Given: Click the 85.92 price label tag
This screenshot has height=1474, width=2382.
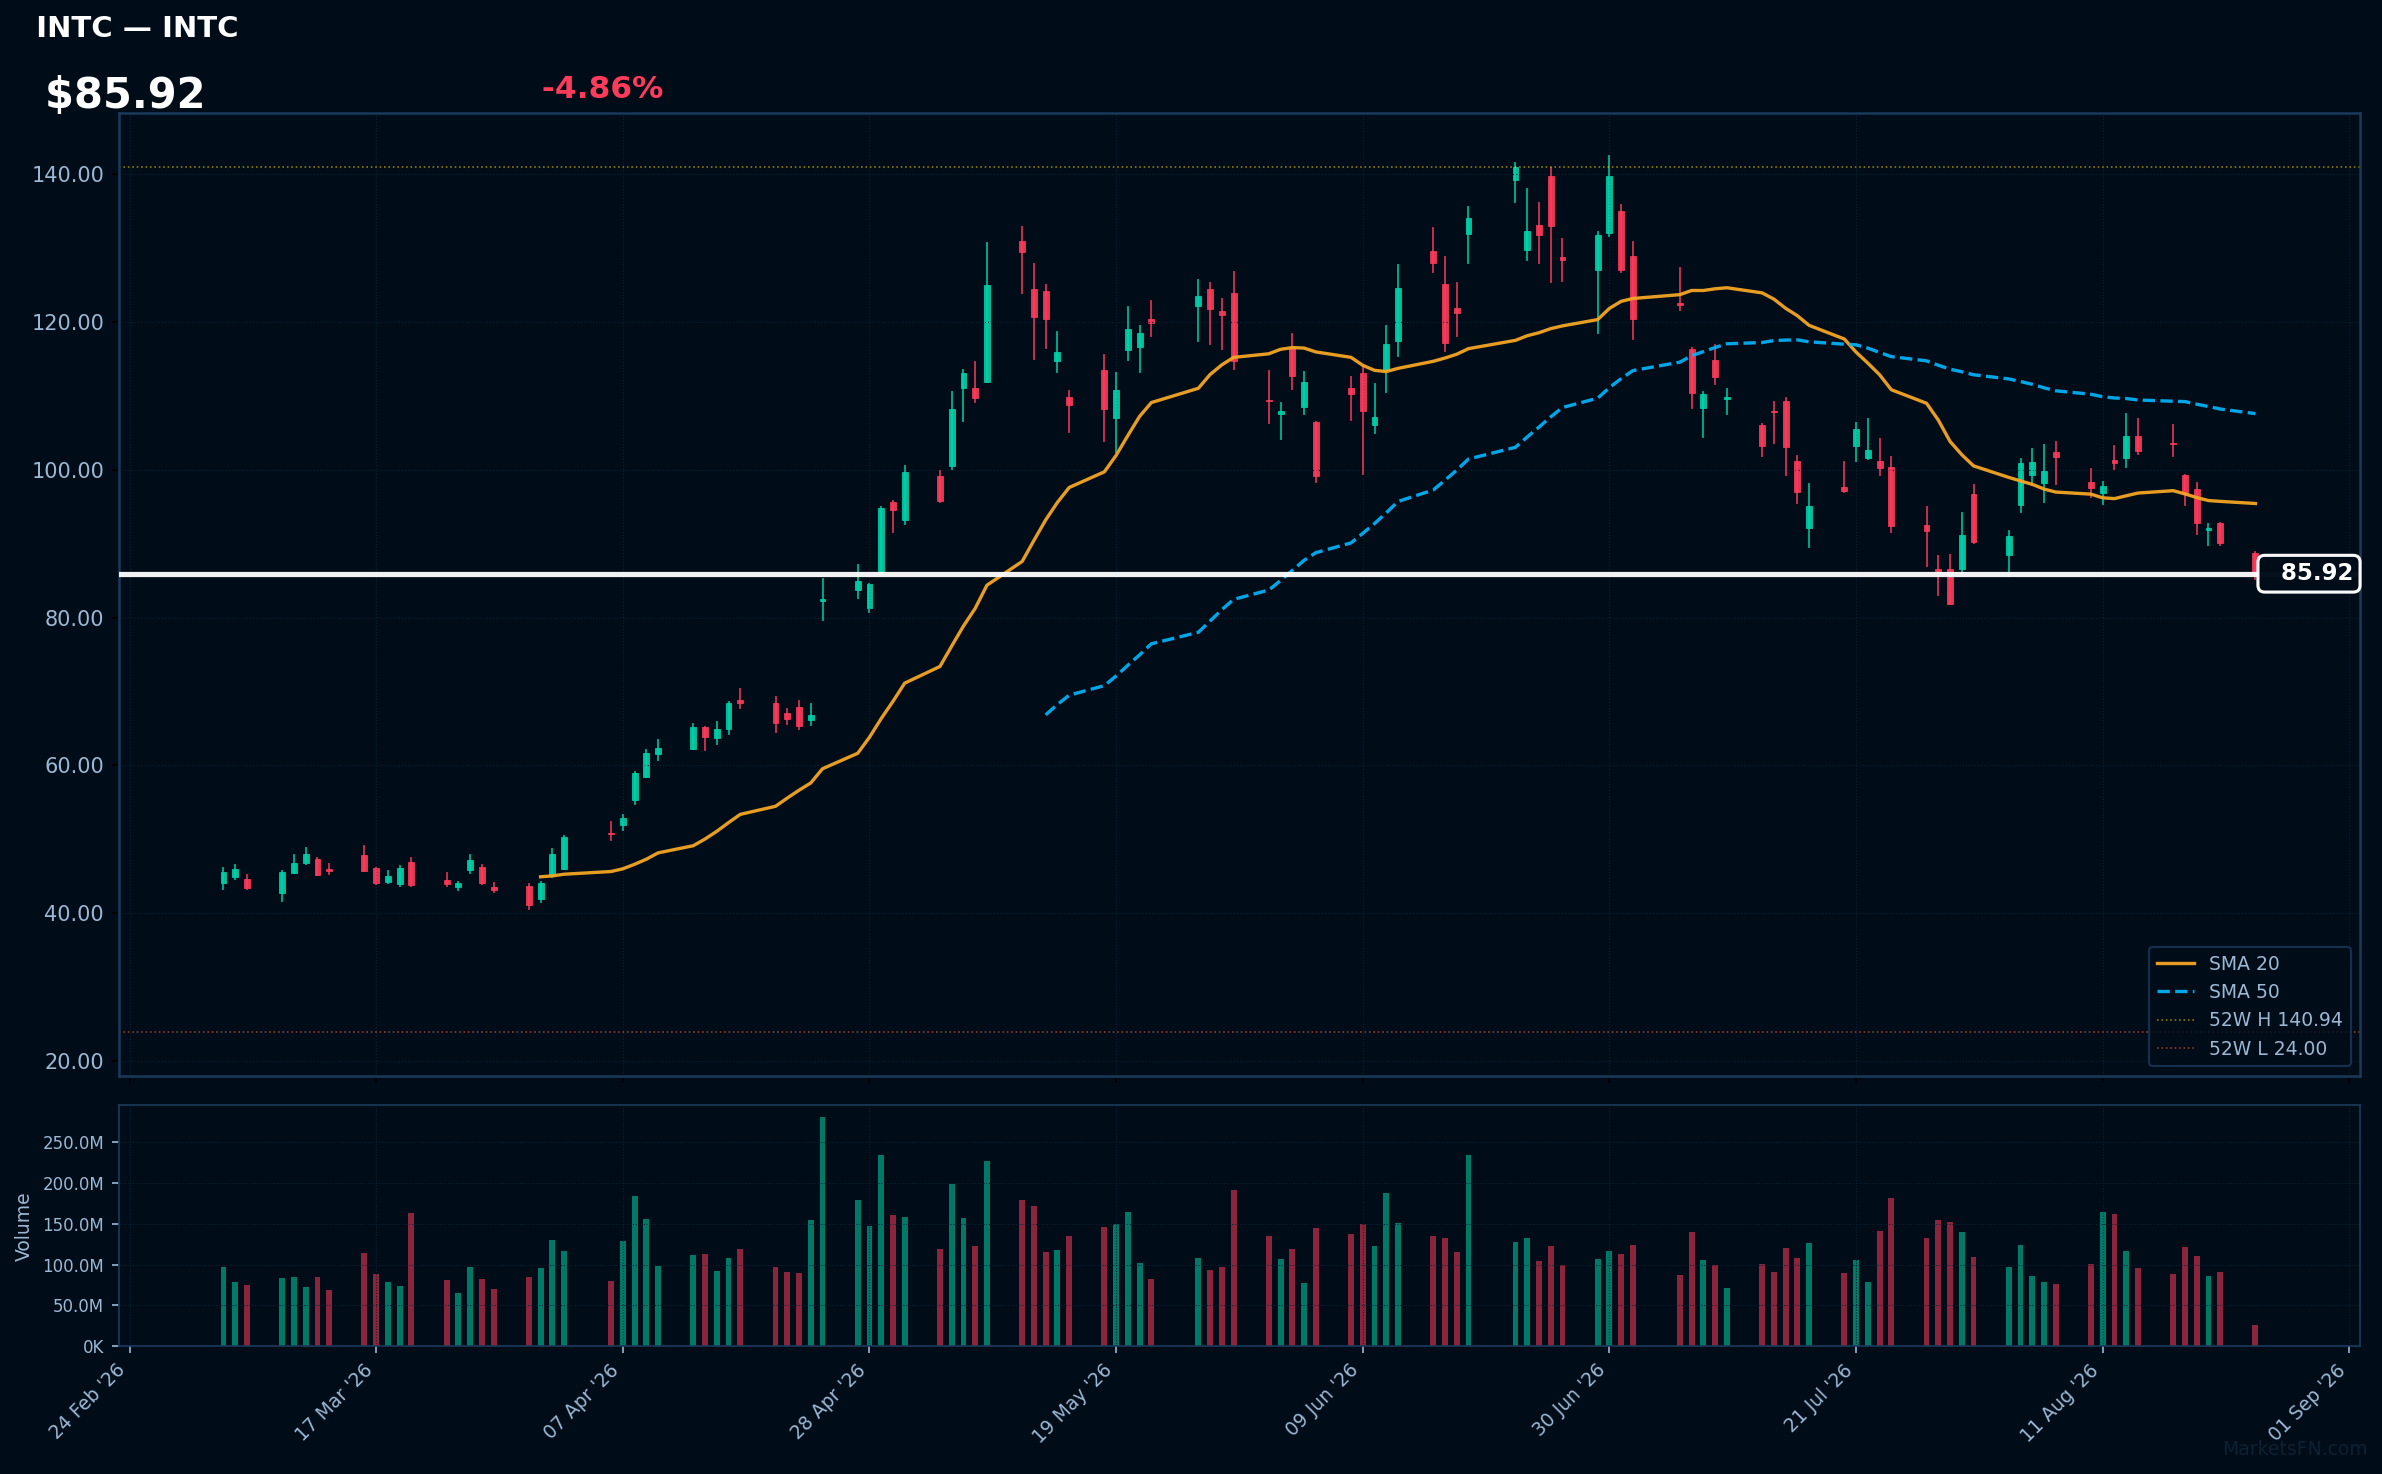Looking at the screenshot, I should pos(2309,573).
